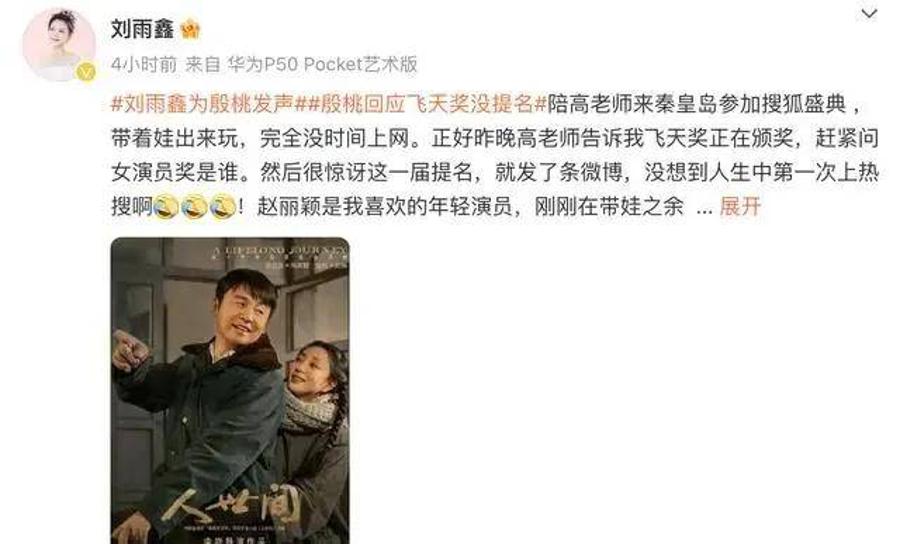Expand the full post via 展开
The width and height of the screenshot is (900, 544).
pyautogui.click(x=740, y=206)
